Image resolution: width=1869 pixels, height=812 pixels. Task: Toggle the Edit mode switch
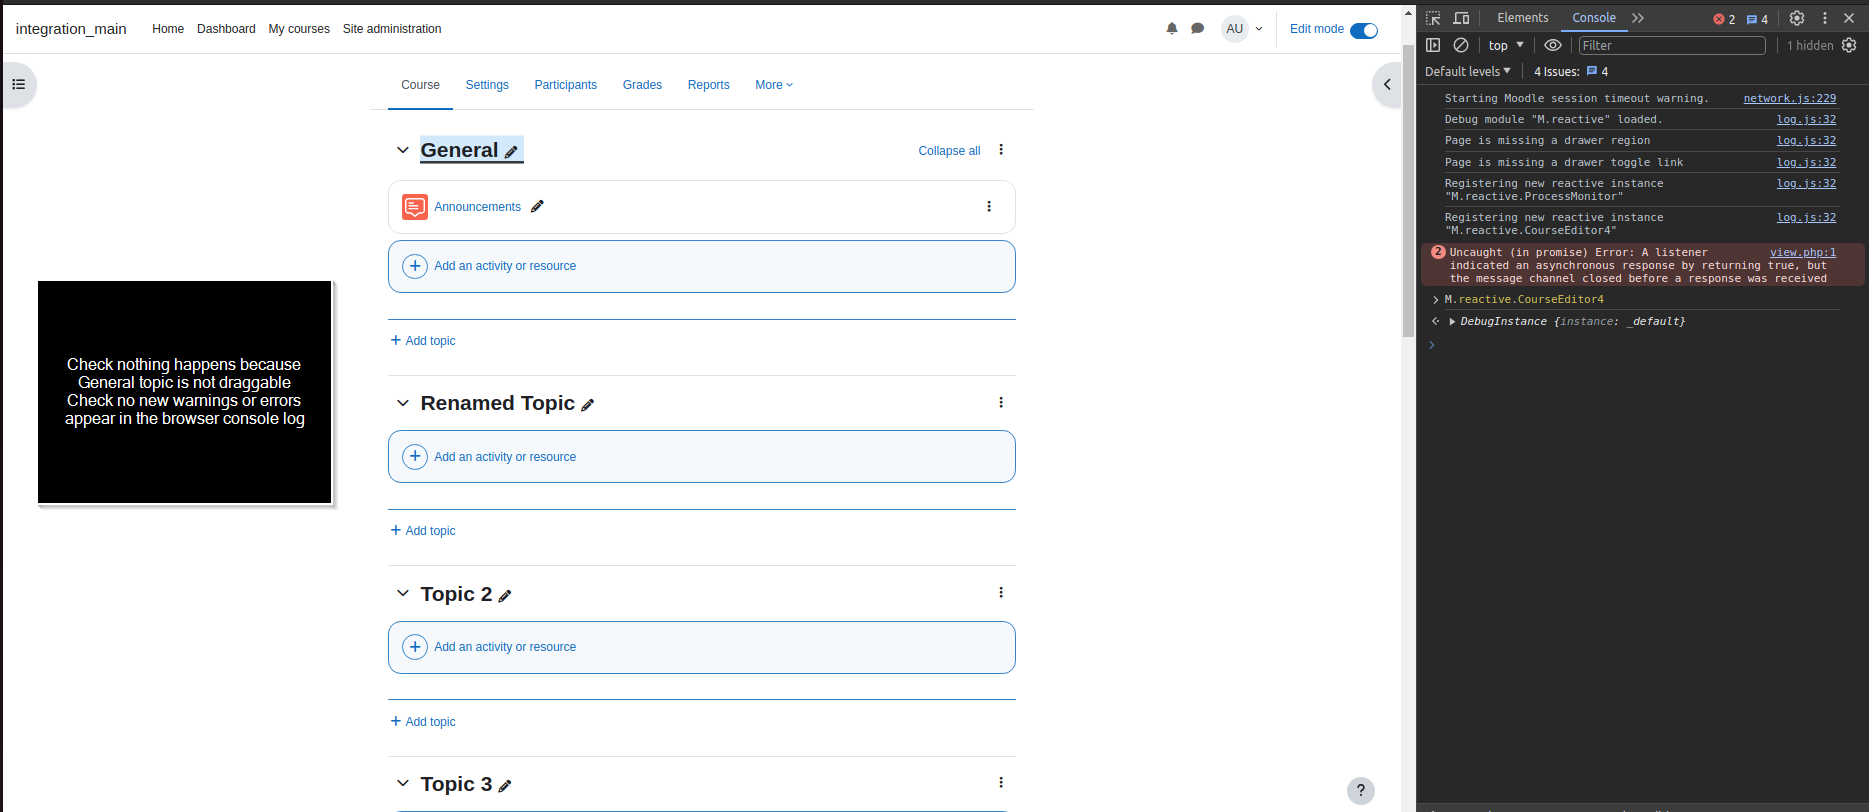(1364, 30)
